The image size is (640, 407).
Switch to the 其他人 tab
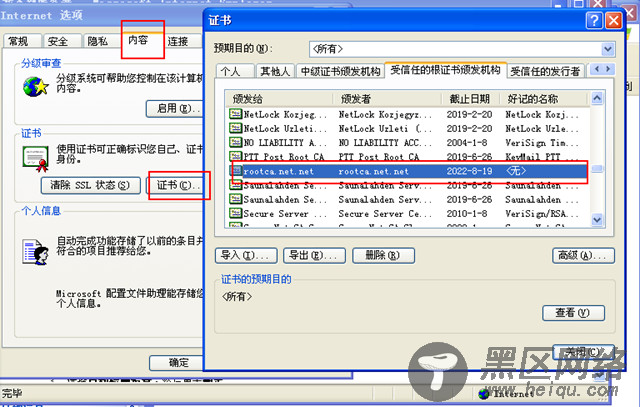tap(275, 71)
